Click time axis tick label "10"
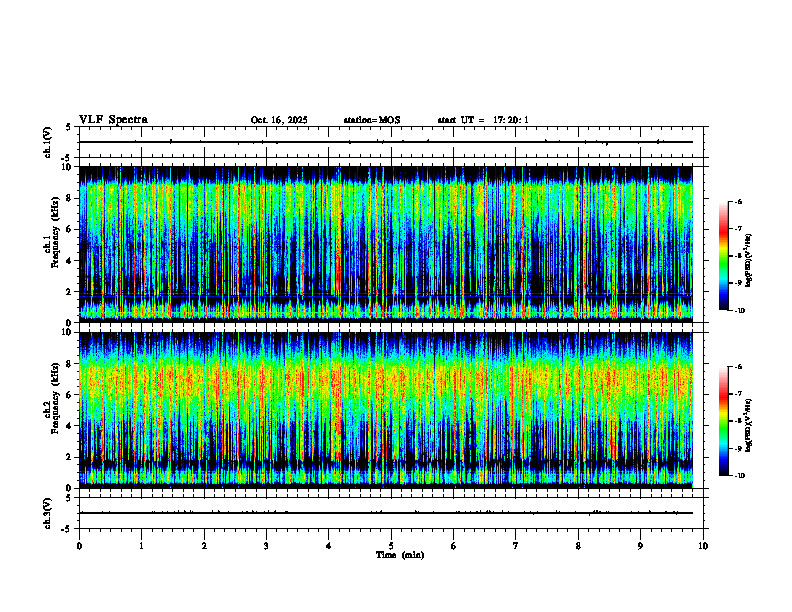 click(703, 546)
